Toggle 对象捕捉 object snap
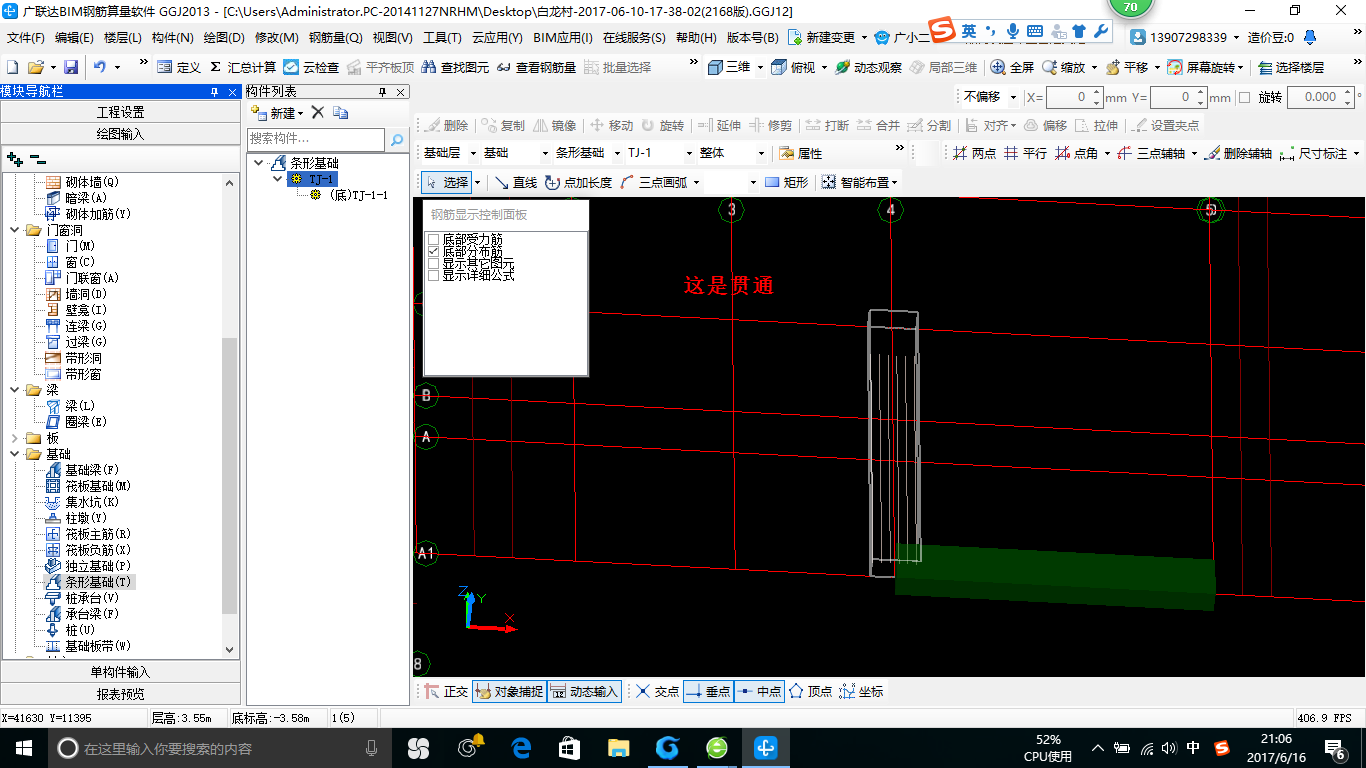Viewport: 1366px width, 768px height. 509,691
